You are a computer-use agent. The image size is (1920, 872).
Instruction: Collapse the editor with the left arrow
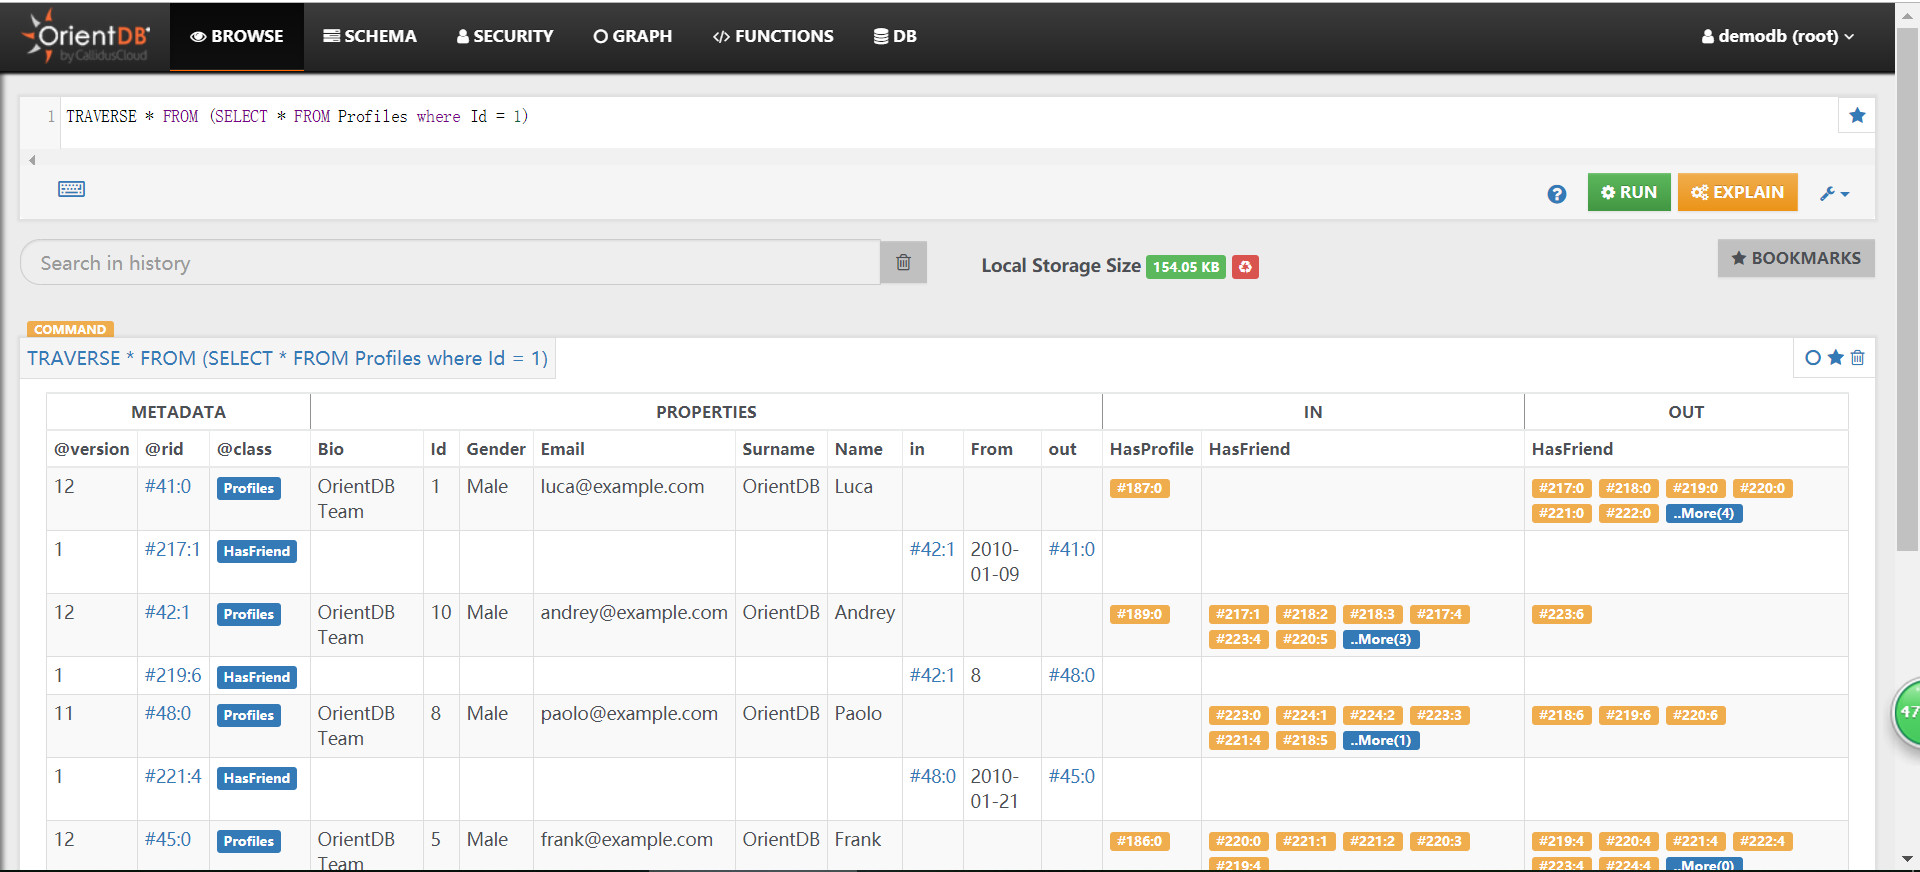point(32,160)
